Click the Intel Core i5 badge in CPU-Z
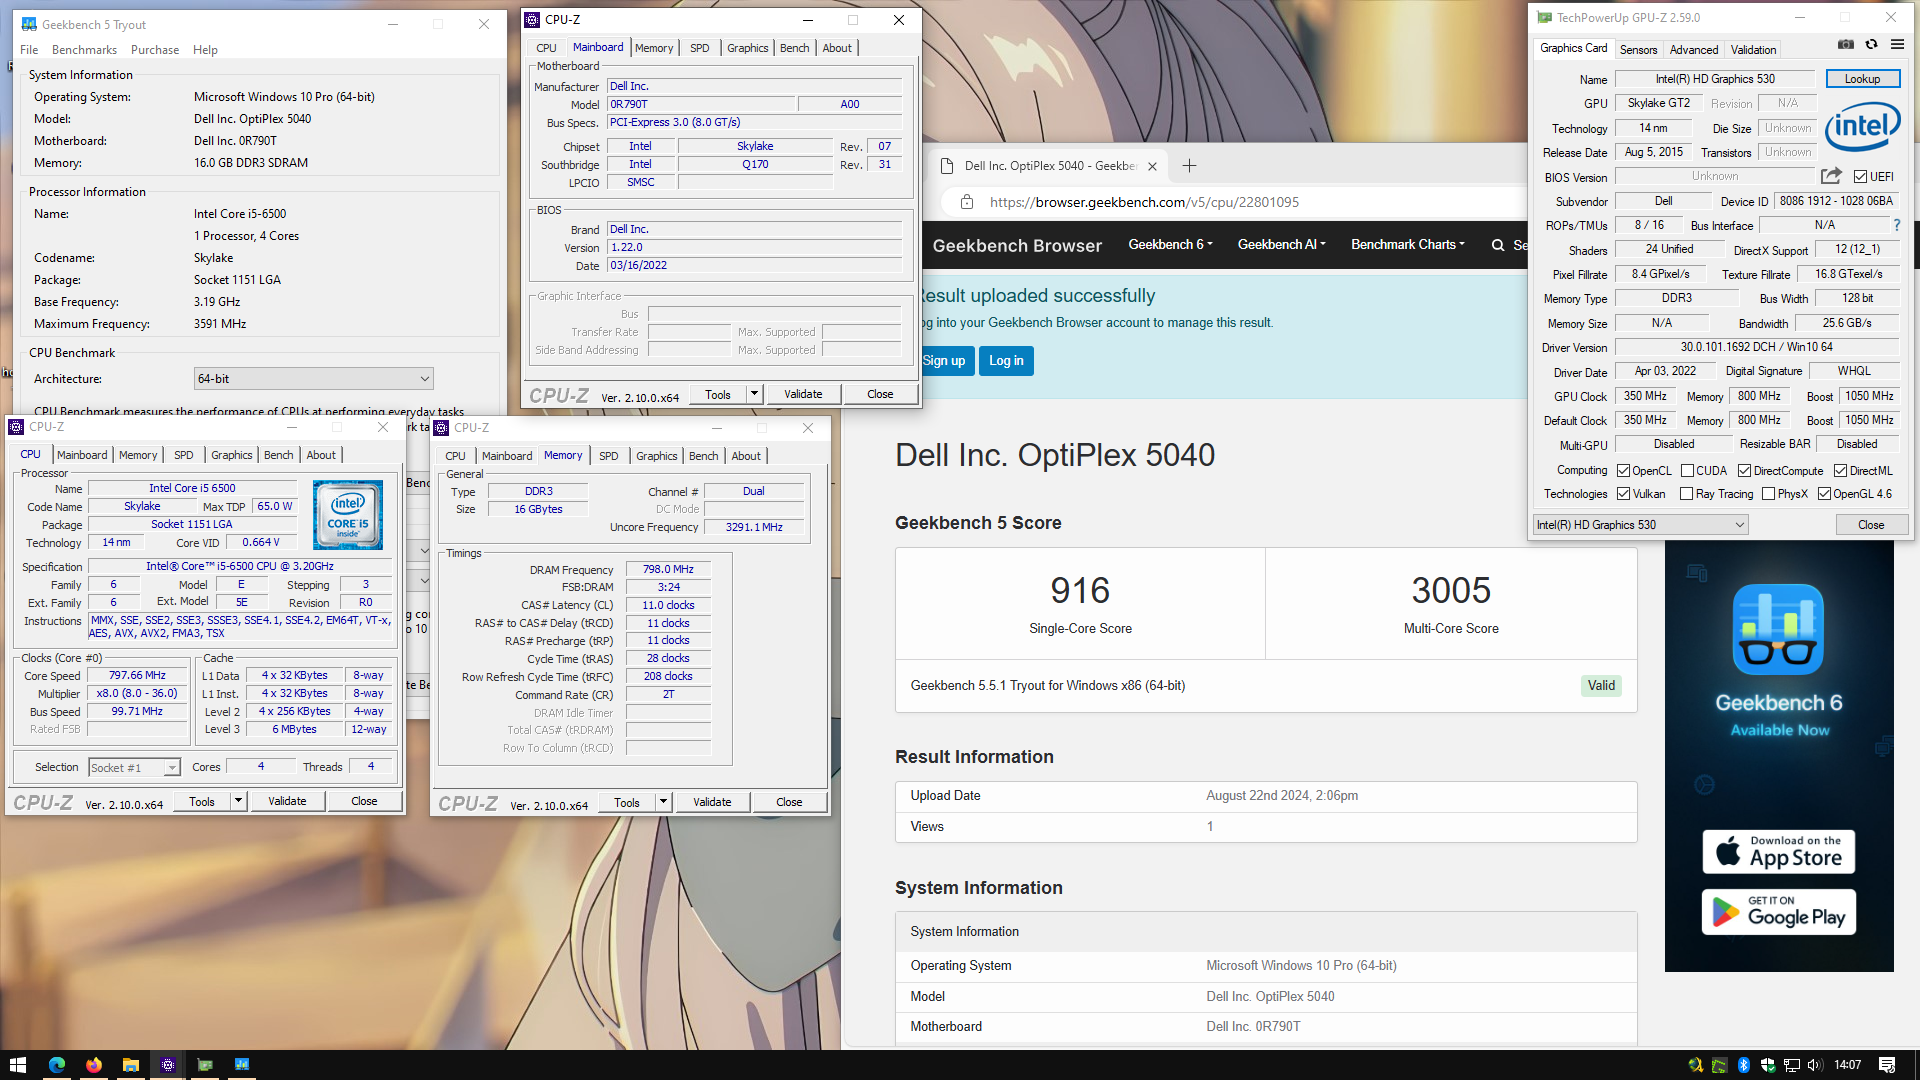The height and width of the screenshot is (1080, 1920). pyautogui.click(x=348, y=515)
